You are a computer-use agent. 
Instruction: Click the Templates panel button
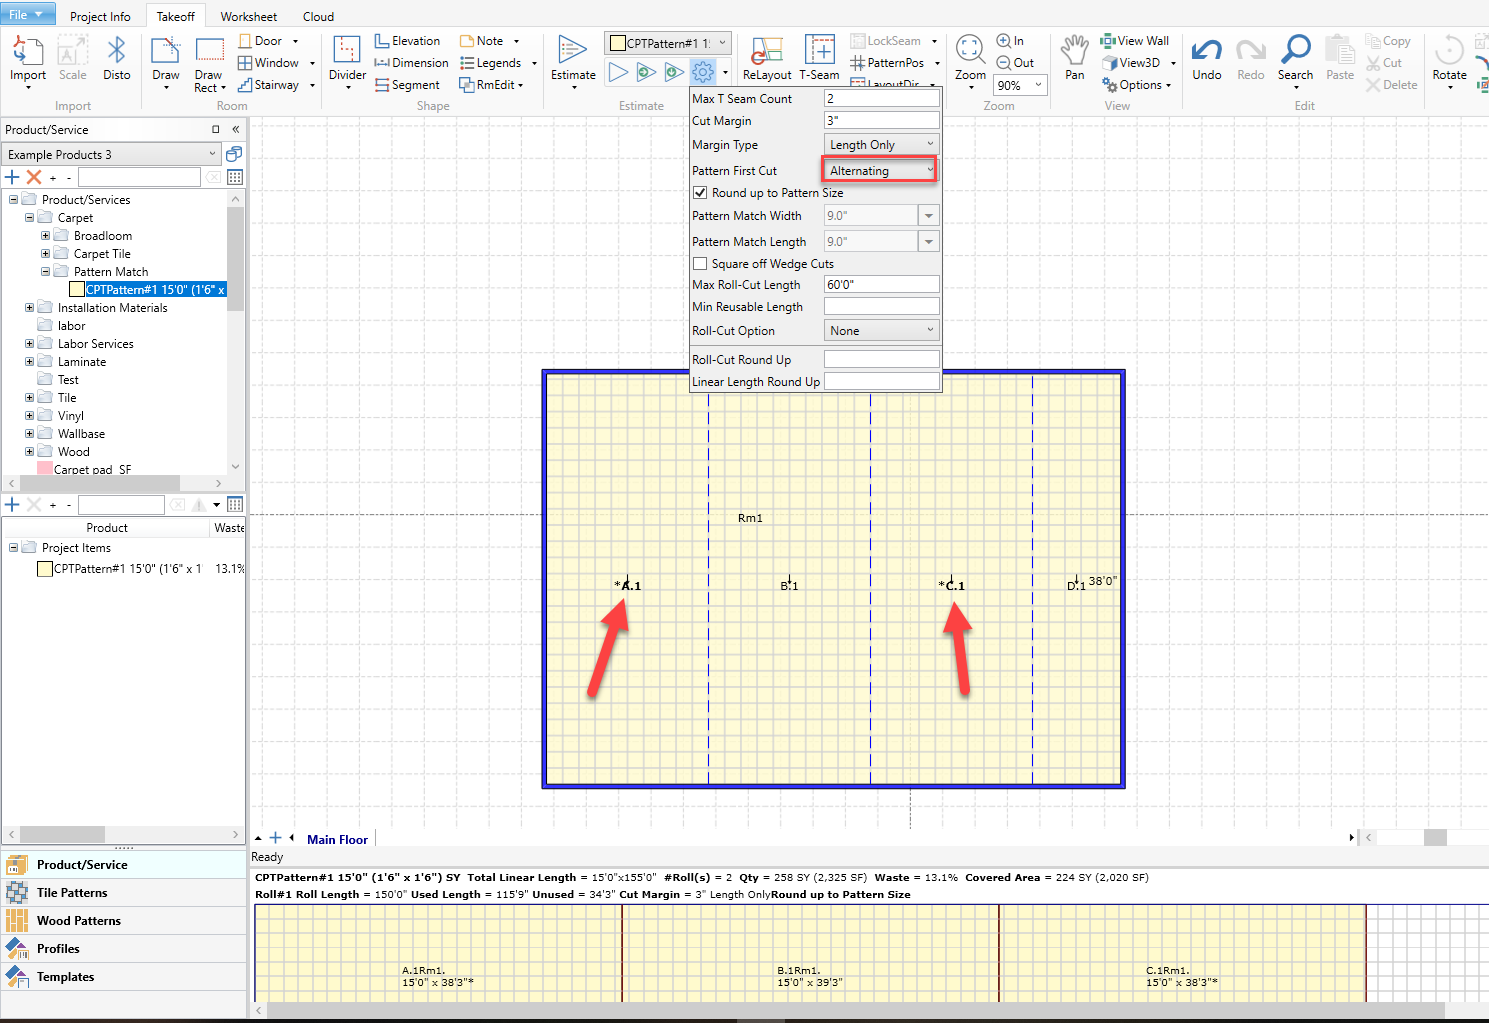click(x=66, y=977)
